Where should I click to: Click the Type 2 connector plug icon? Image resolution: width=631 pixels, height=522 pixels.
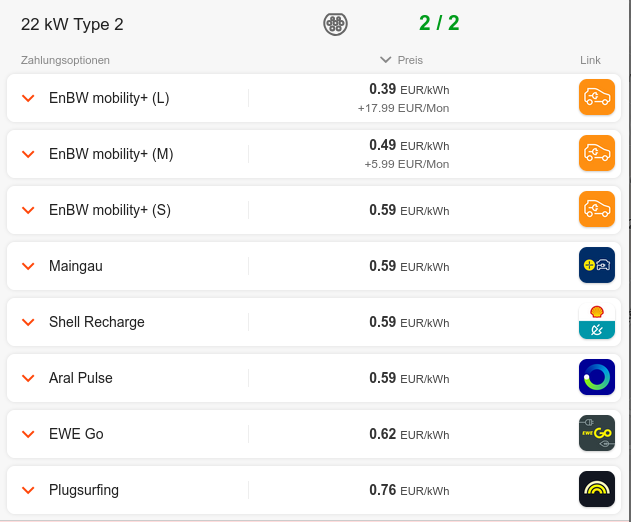coord(335,24)
